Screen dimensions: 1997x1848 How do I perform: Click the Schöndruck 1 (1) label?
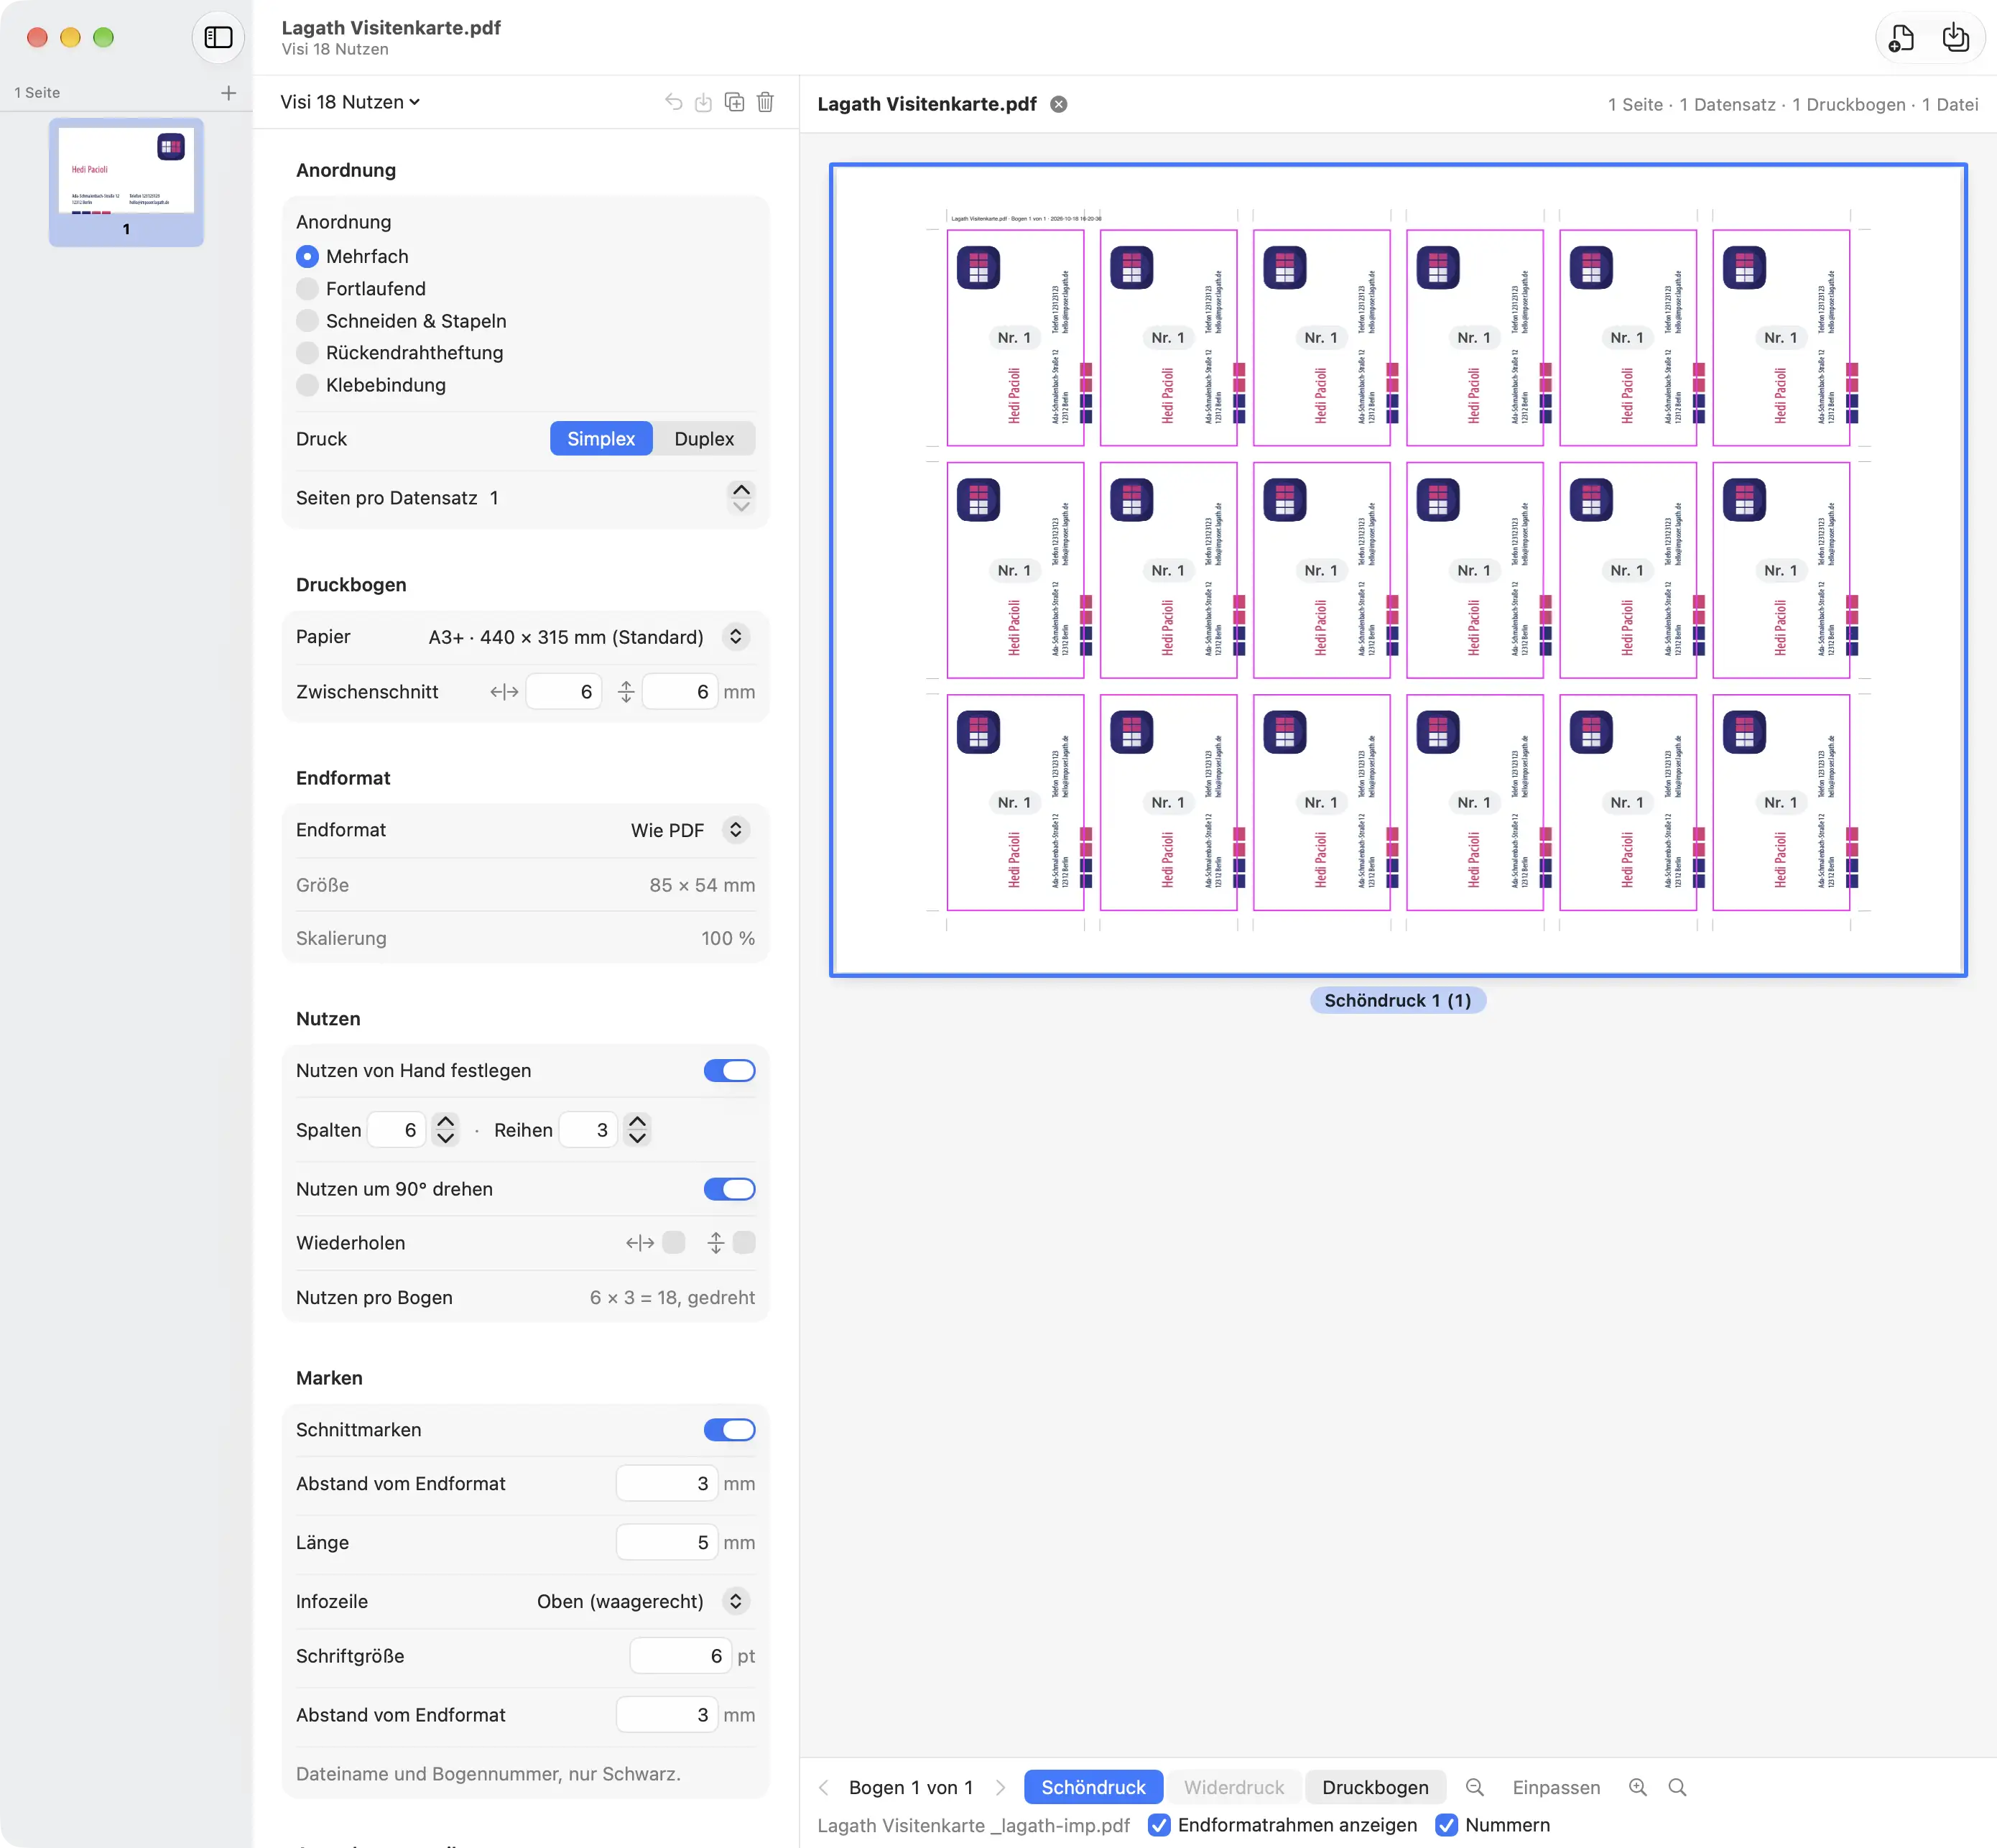click(1397, 1001)
